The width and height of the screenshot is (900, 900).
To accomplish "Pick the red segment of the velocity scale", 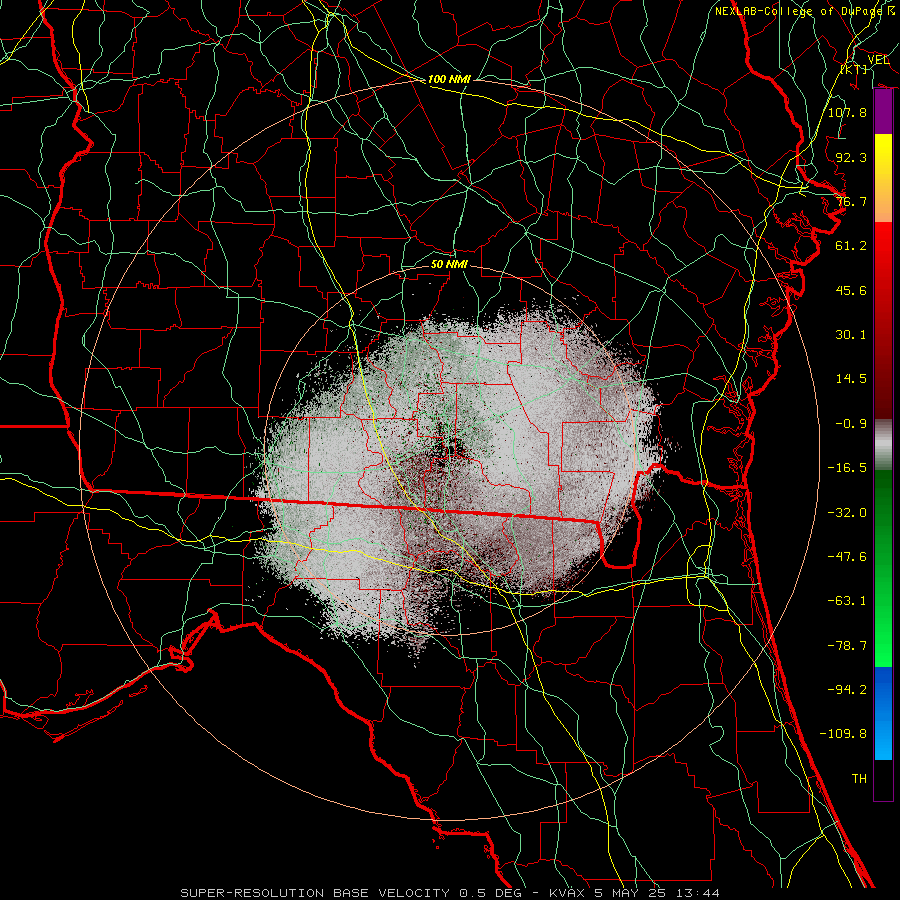I will click(x=883, y=320).
